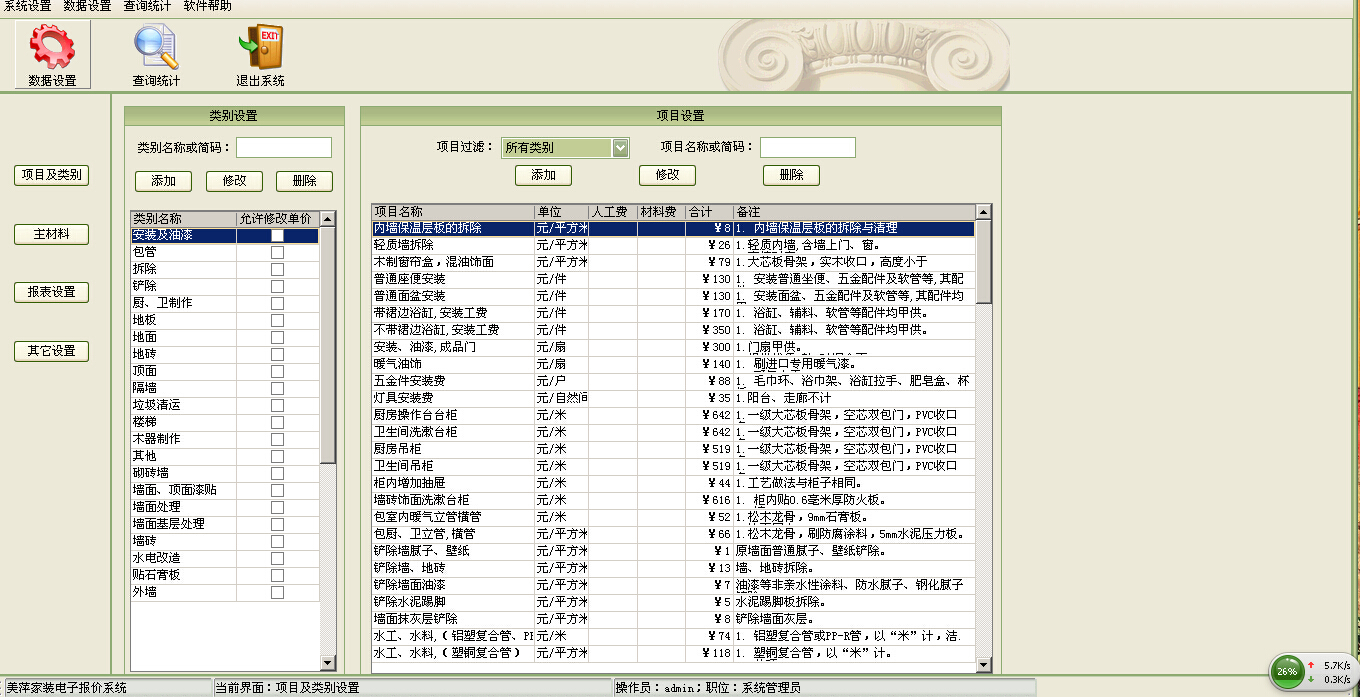
Task: Select project row 铲除墙面油漆
Action: pos(673,586)
